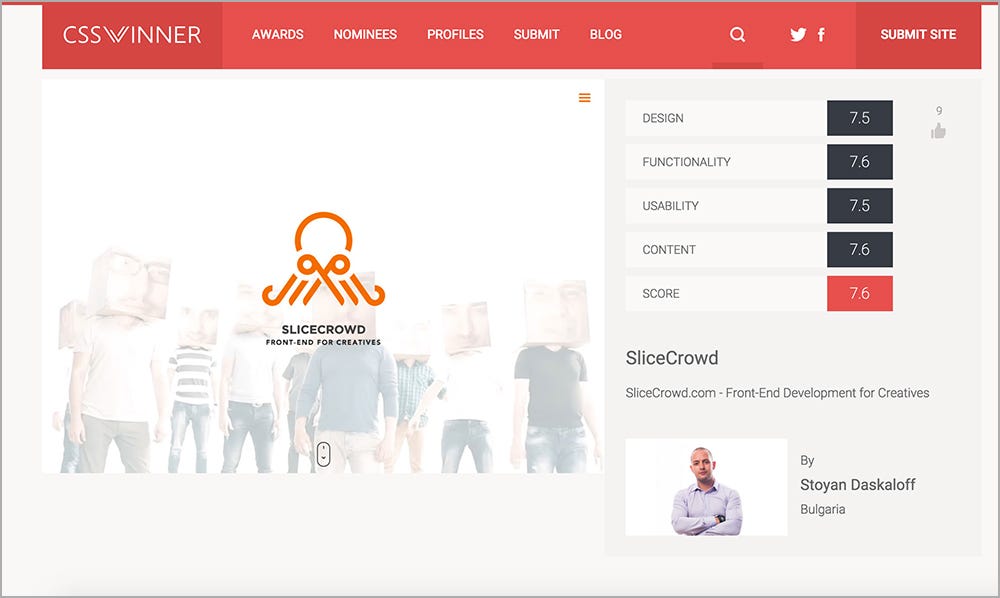The height and width of the screenshot is (598, 1000).
Task: Open the SliceCrowd title link
Action: (x=672, y=358)
